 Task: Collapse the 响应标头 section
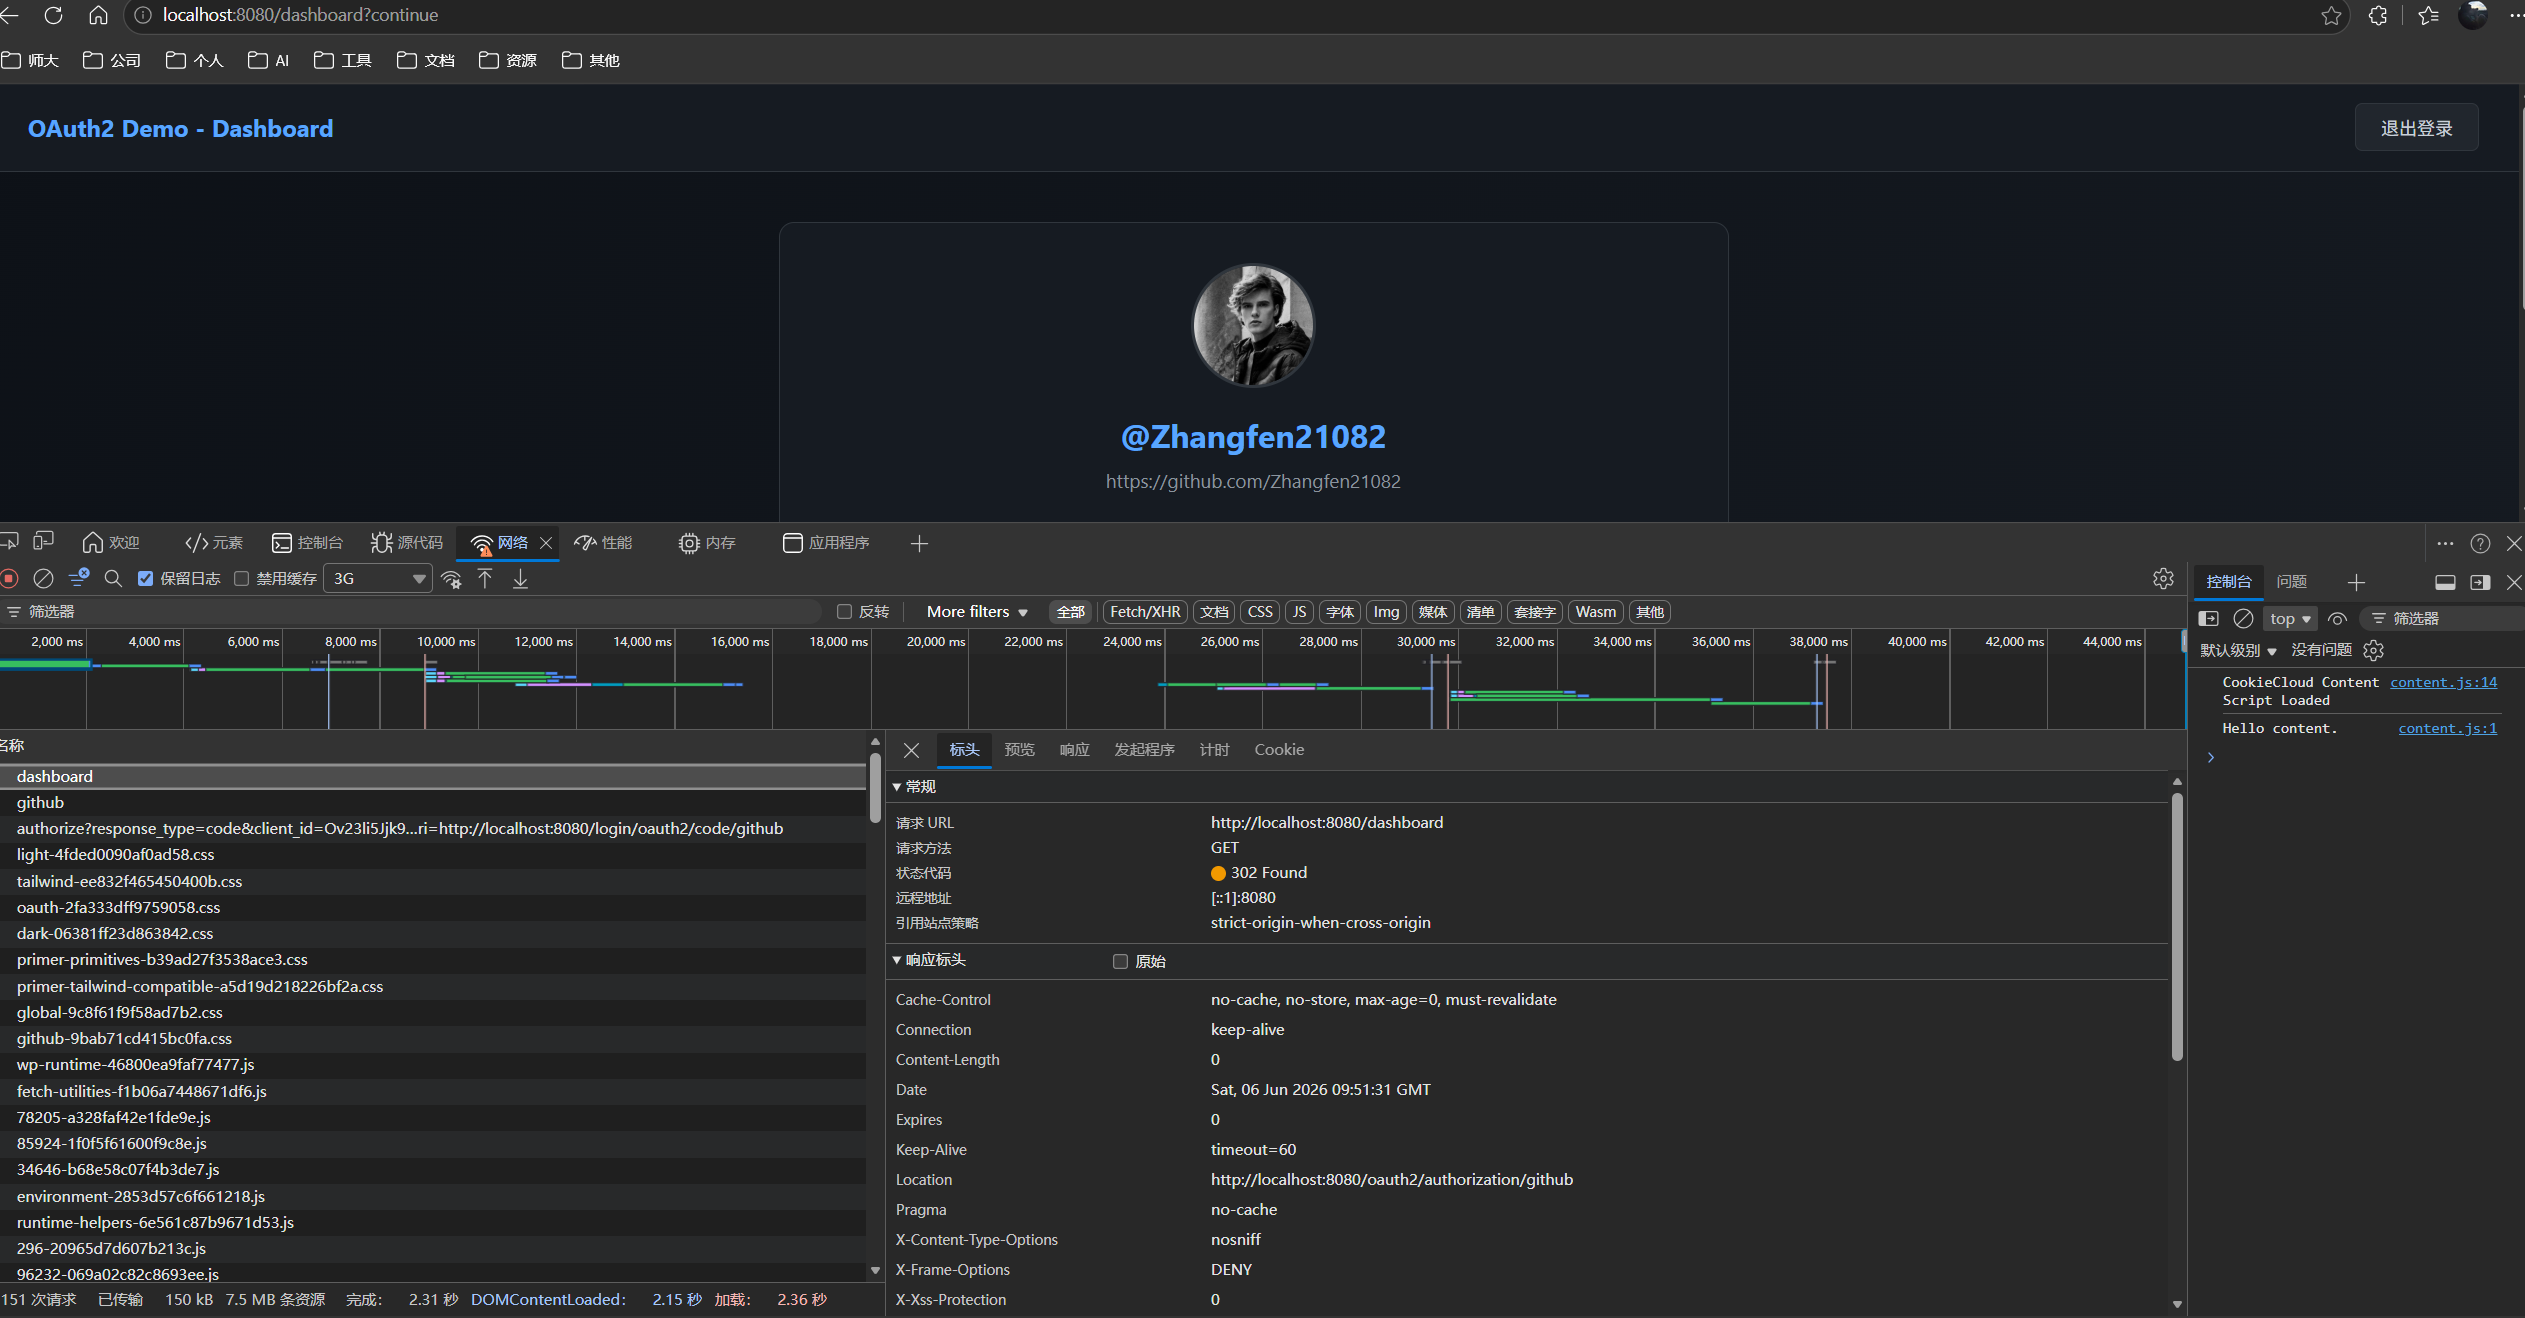point(929,960)
